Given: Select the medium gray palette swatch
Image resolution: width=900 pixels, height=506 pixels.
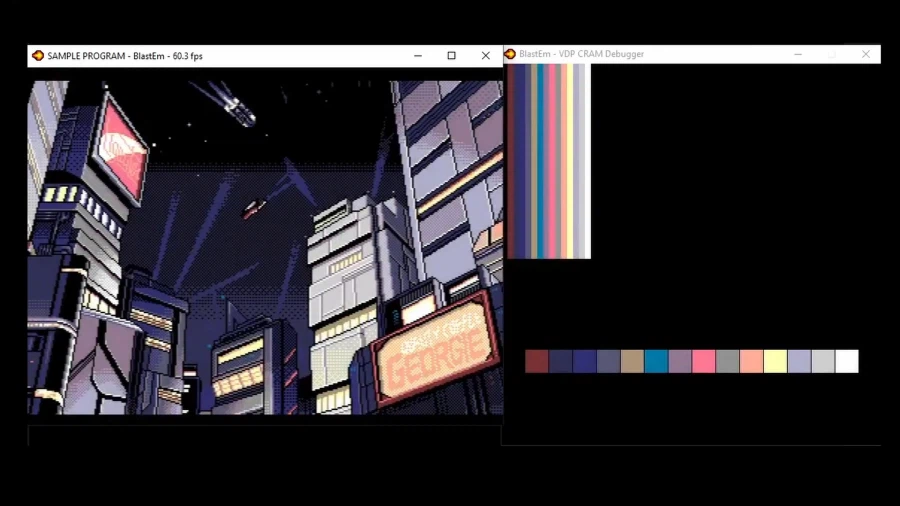Looking at the screenshot, I should coord(727,361).
